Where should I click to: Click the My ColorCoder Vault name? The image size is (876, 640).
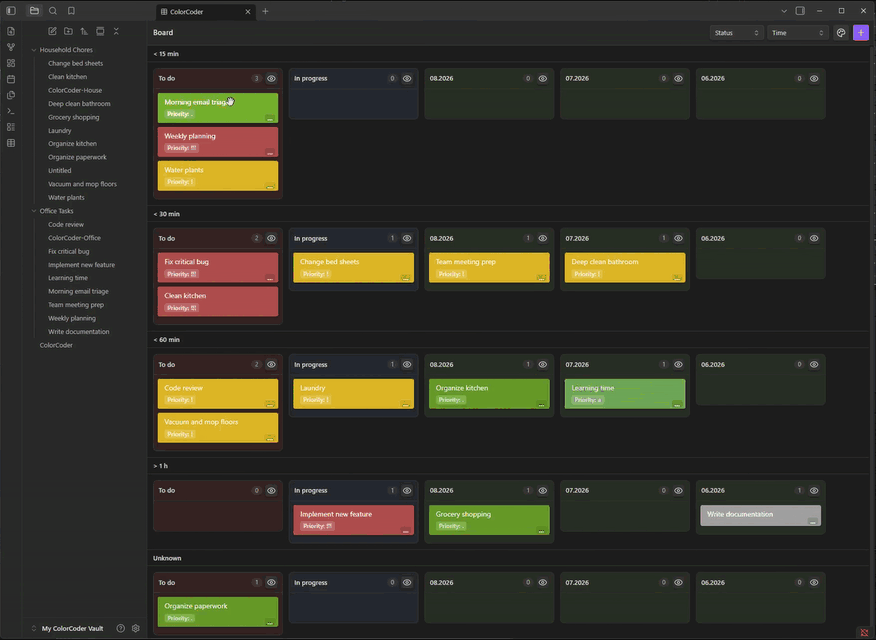coord(73,628)
